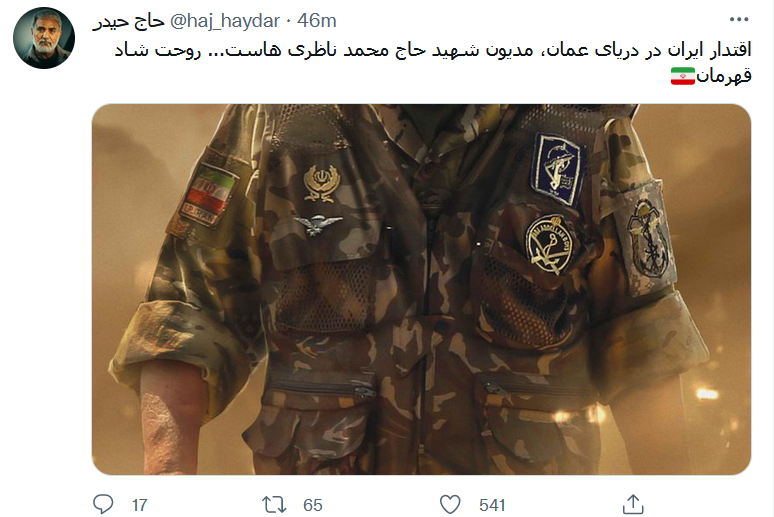Click the like count 541
This screenshot has width=774, height=517.
[x=492, y=505]
